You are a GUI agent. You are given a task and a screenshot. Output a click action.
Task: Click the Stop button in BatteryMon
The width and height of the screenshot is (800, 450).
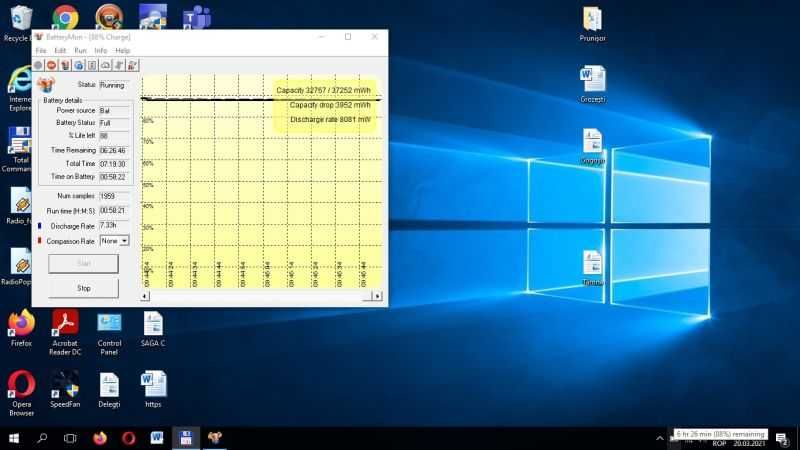pos(84,288)
